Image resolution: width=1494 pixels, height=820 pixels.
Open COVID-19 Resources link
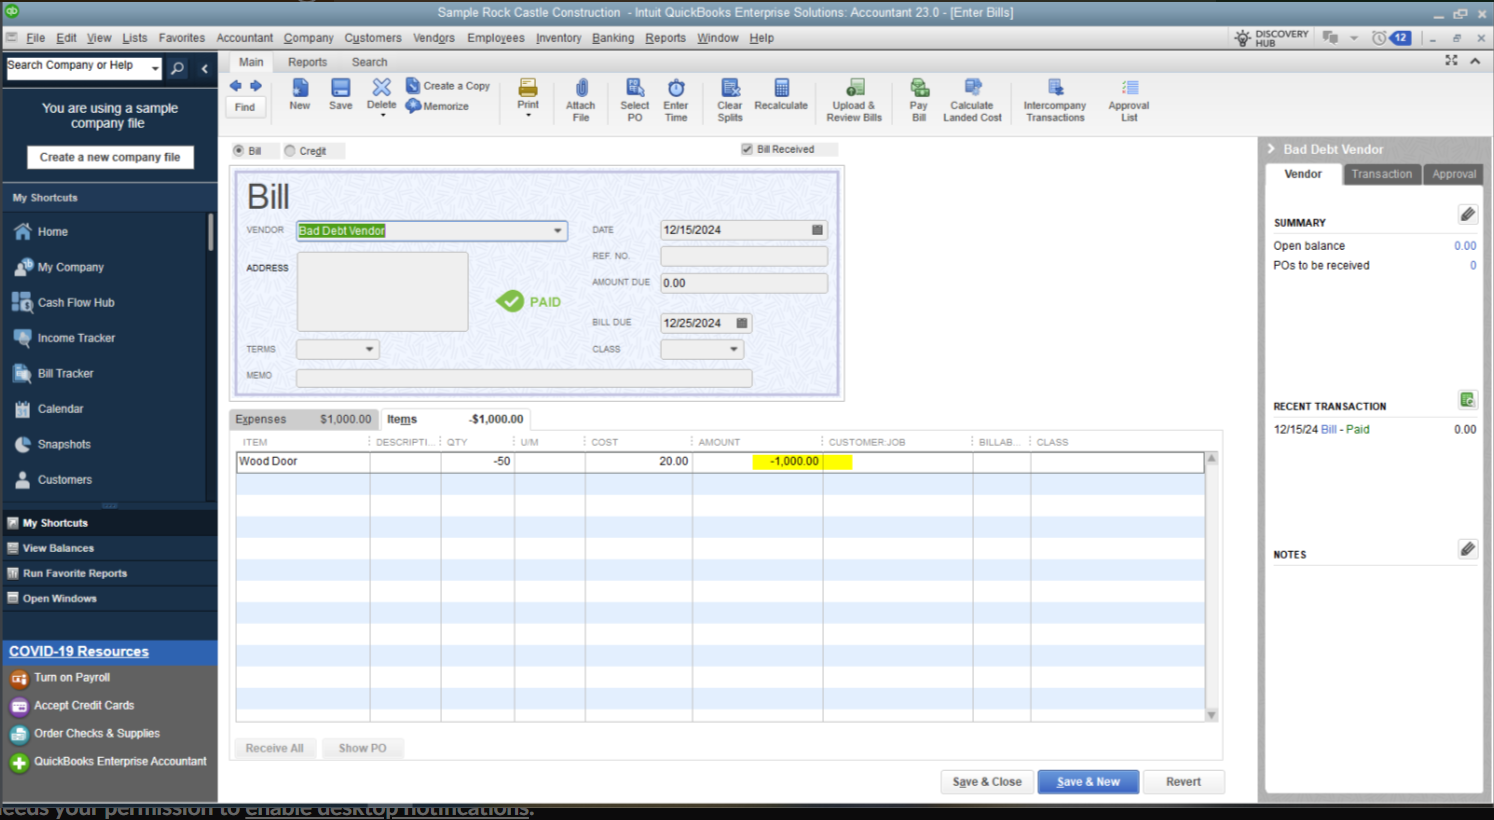tap(79, 651)
